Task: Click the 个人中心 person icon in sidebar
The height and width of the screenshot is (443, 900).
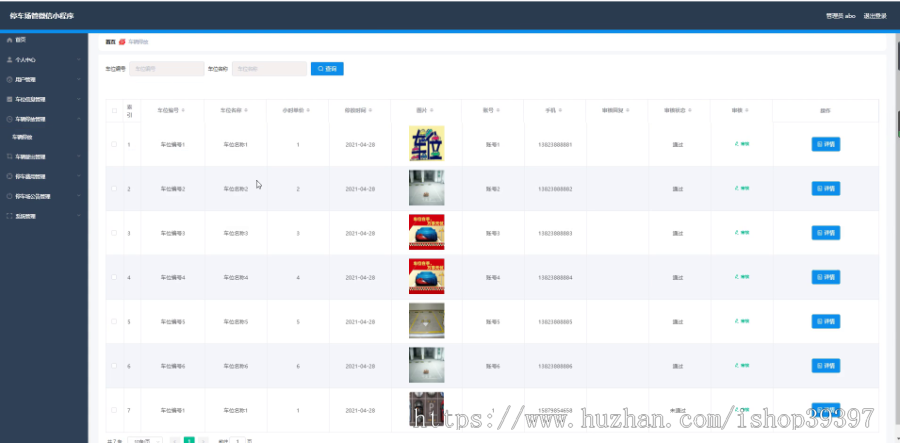Action: click(x=9, y=60)
